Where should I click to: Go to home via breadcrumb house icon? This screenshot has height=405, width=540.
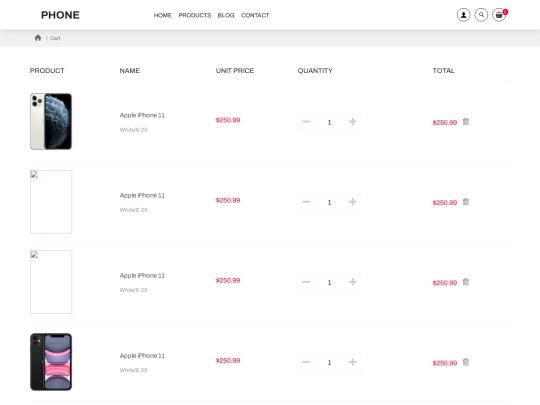coord(38,38)
